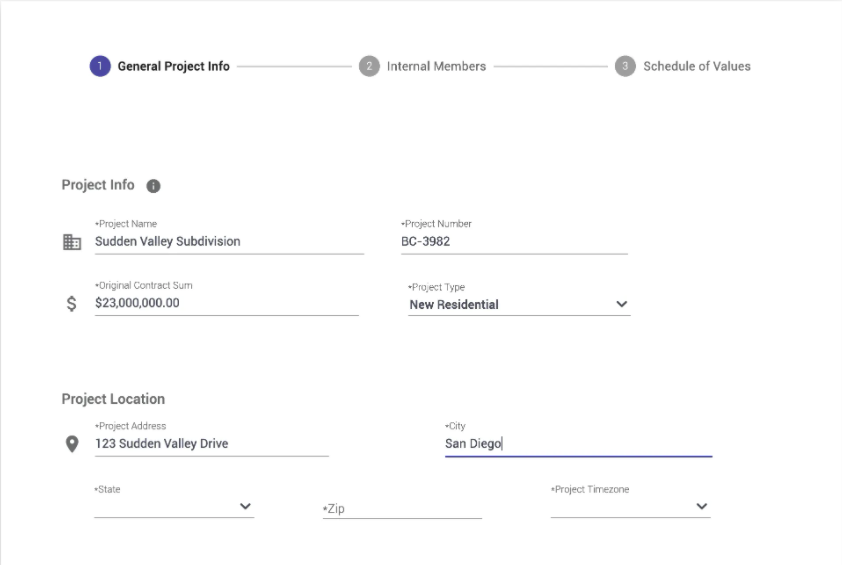Click the building icon beside Project Name
842x565 pixels.
[72, 242]
